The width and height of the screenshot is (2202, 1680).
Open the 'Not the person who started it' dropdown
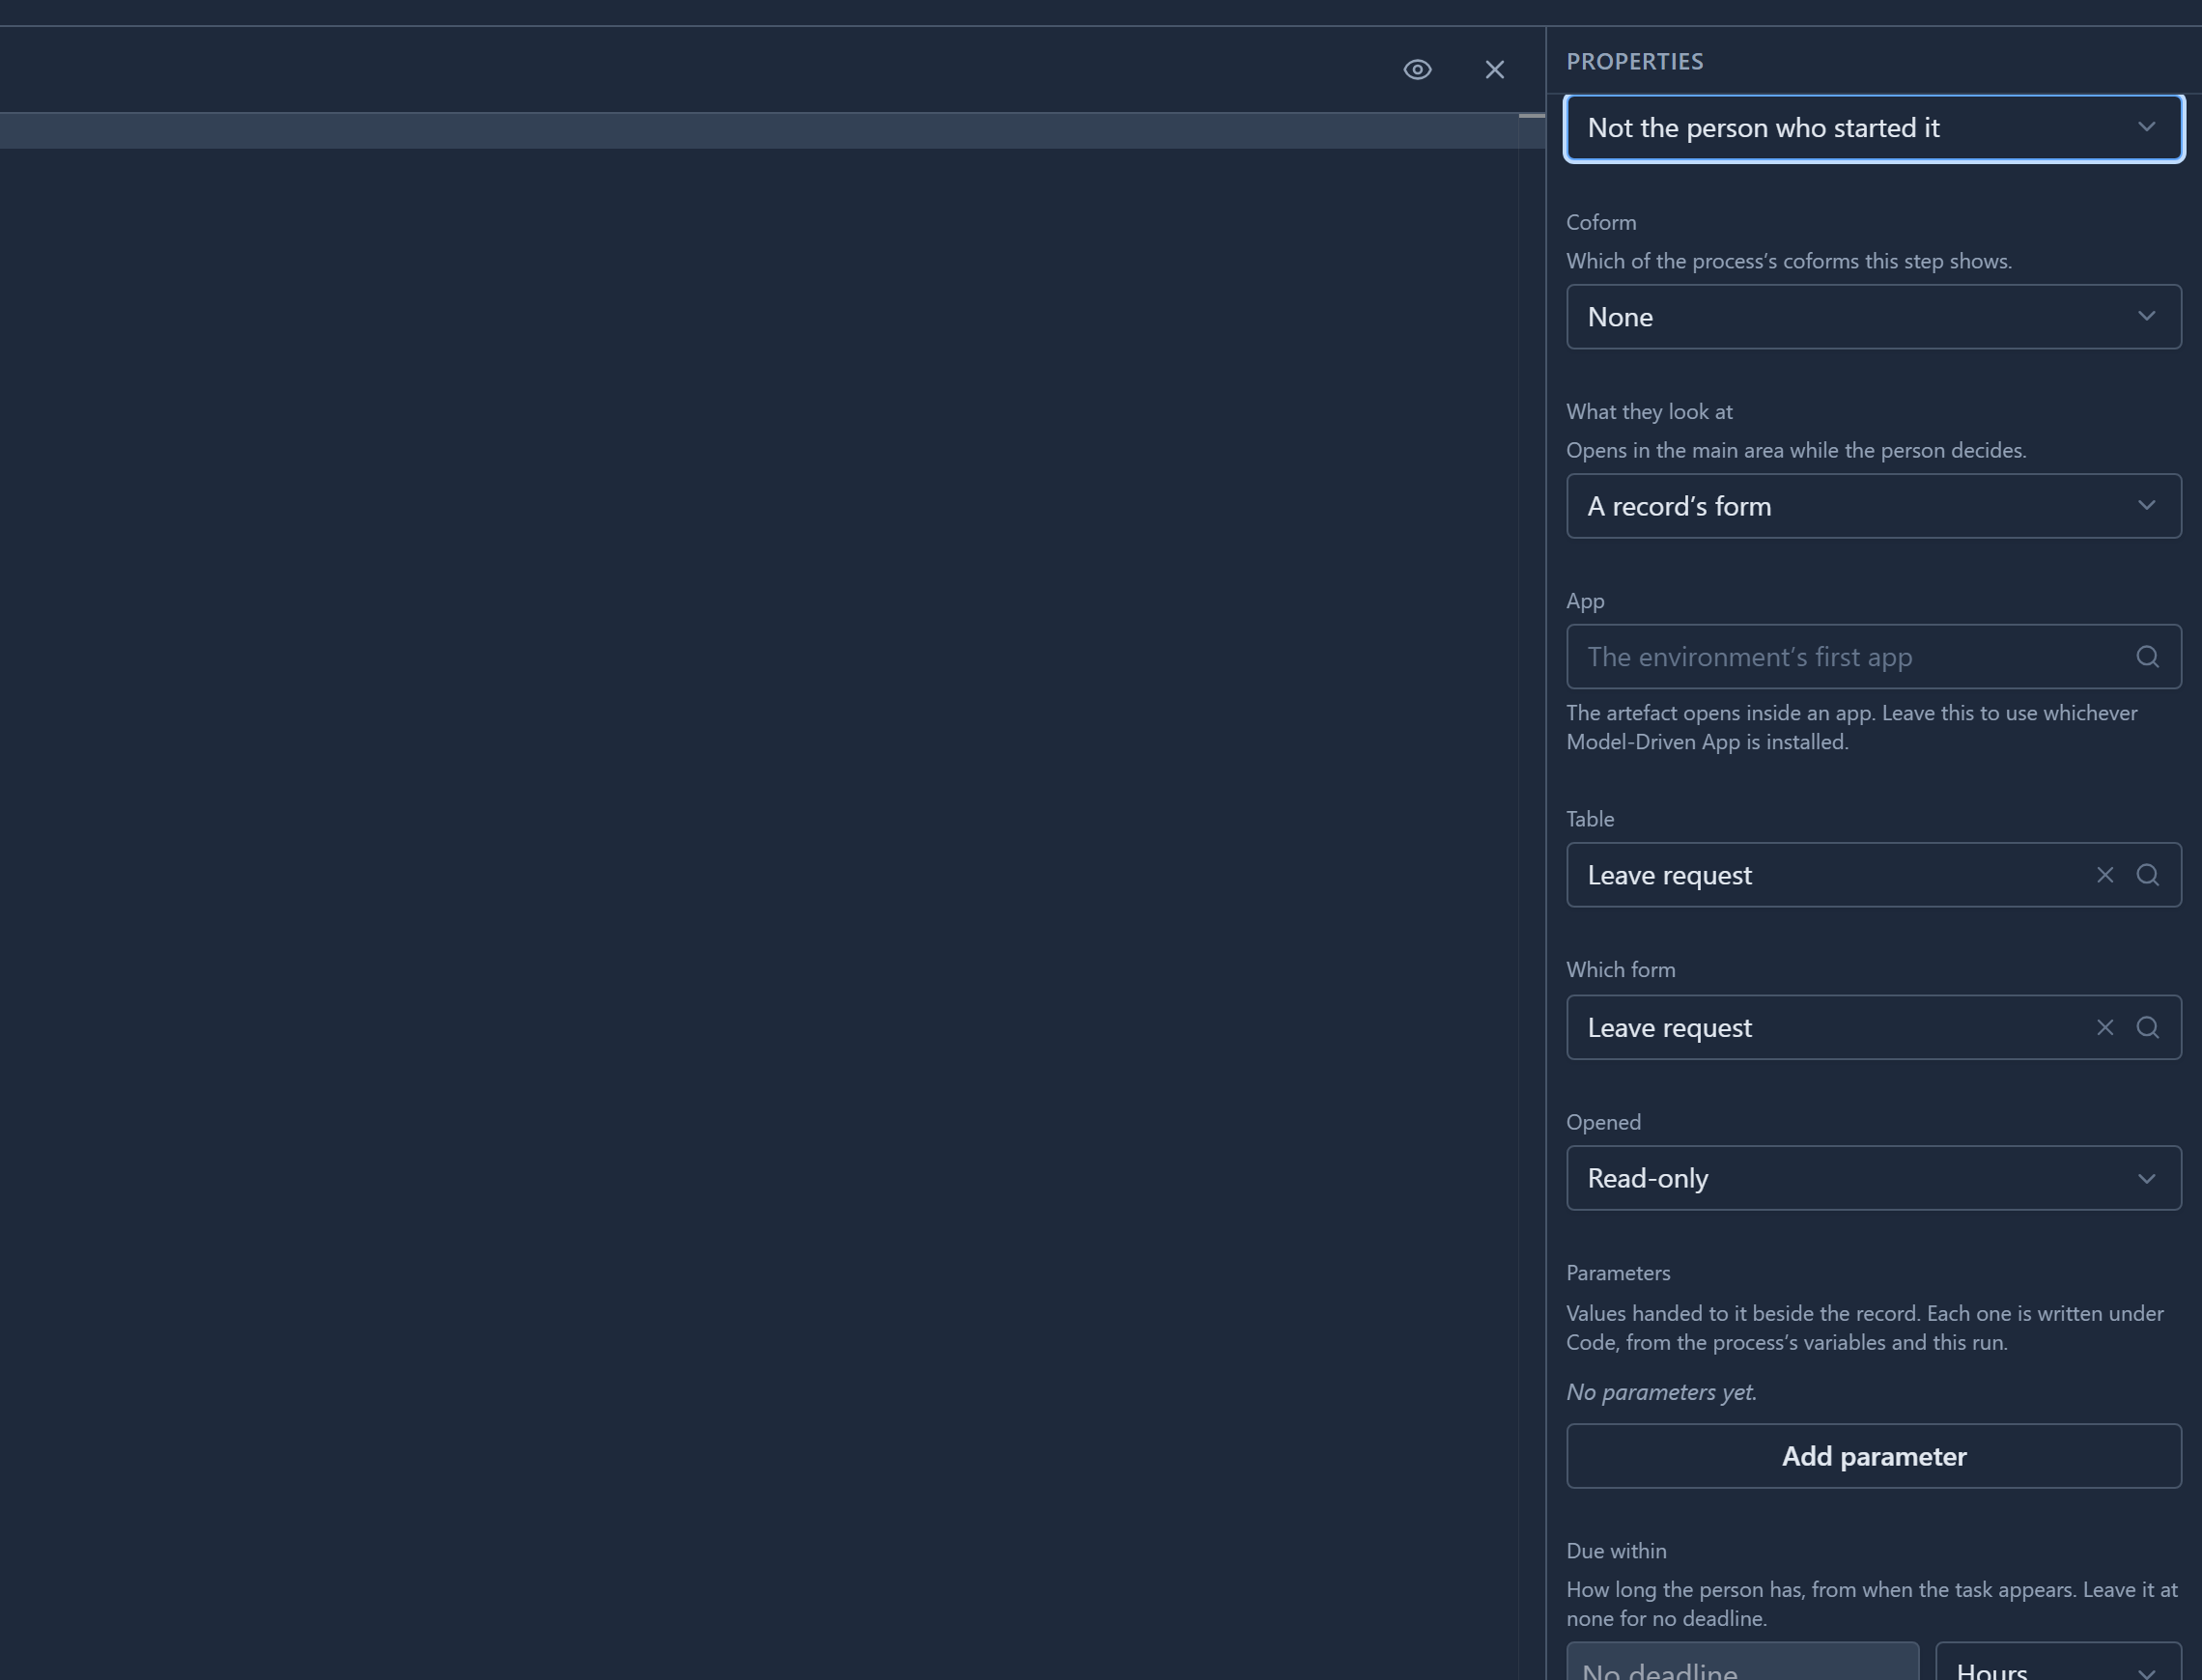click(x=1873, y=128)
